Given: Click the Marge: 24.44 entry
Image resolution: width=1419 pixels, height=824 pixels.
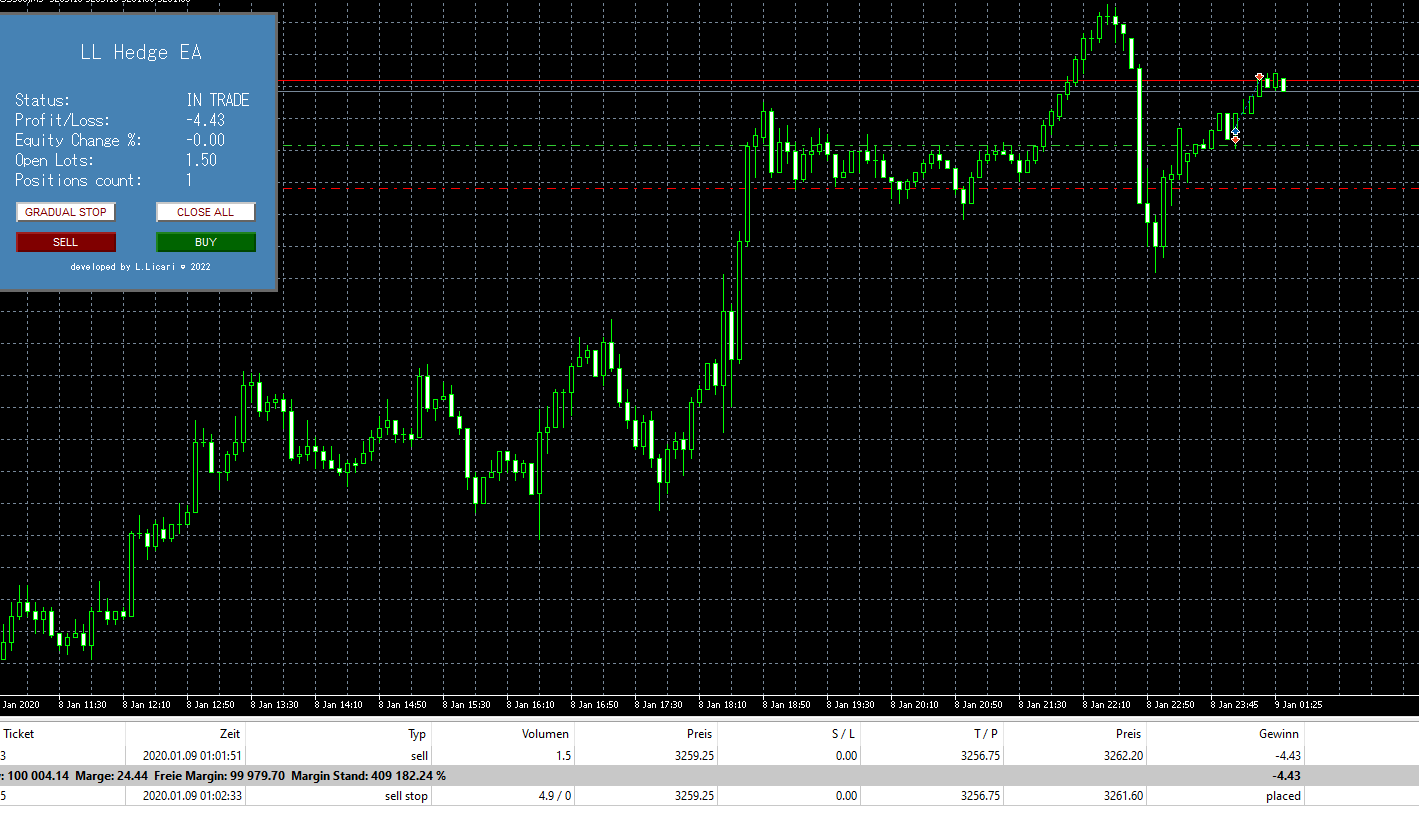Looking at the screenshot, I should (111, 776).
